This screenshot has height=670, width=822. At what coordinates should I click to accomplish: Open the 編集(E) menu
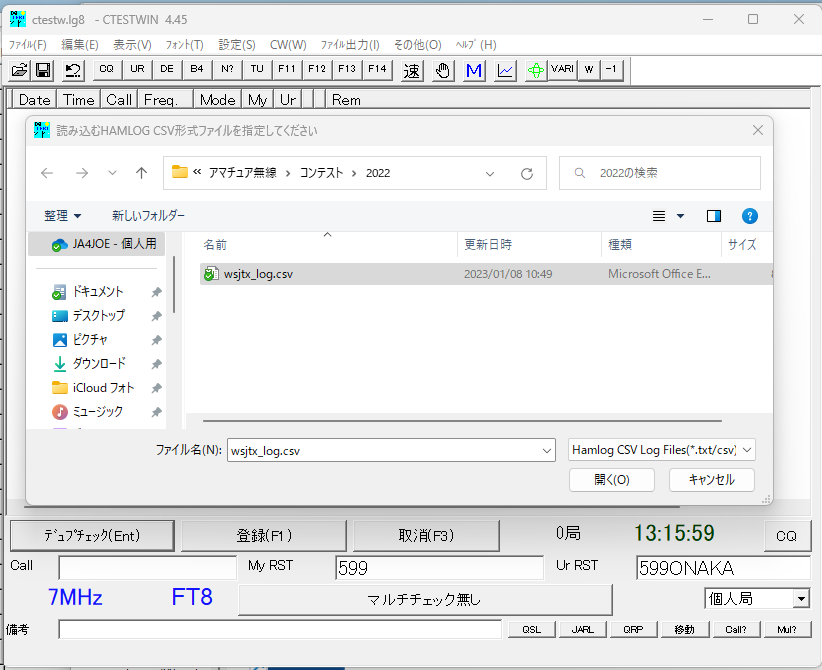80,45
